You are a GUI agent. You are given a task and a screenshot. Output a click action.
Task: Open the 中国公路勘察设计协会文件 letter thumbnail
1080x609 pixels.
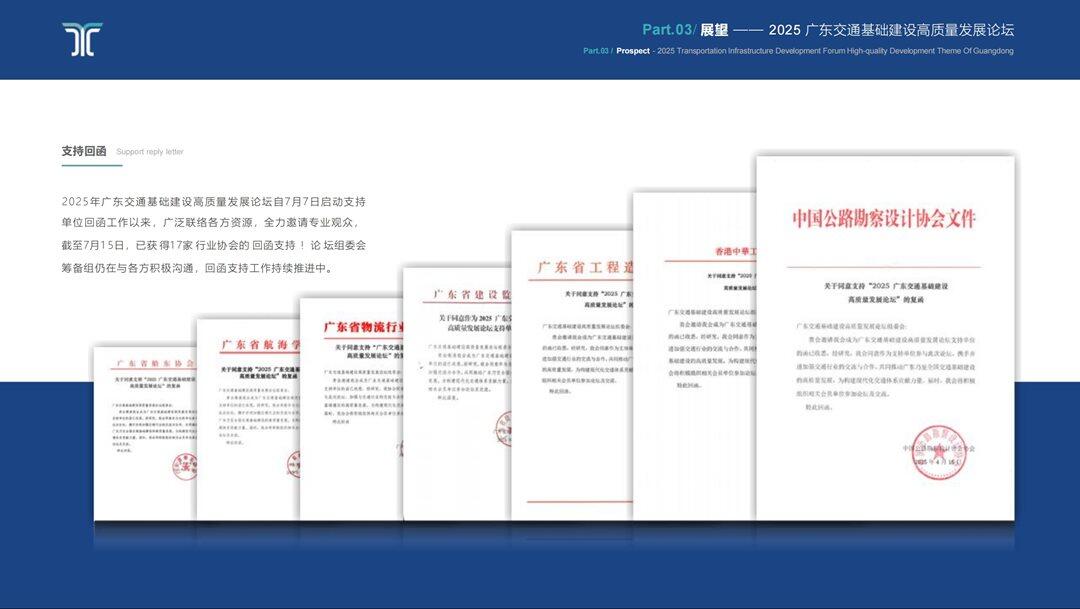tap(885, 338)
